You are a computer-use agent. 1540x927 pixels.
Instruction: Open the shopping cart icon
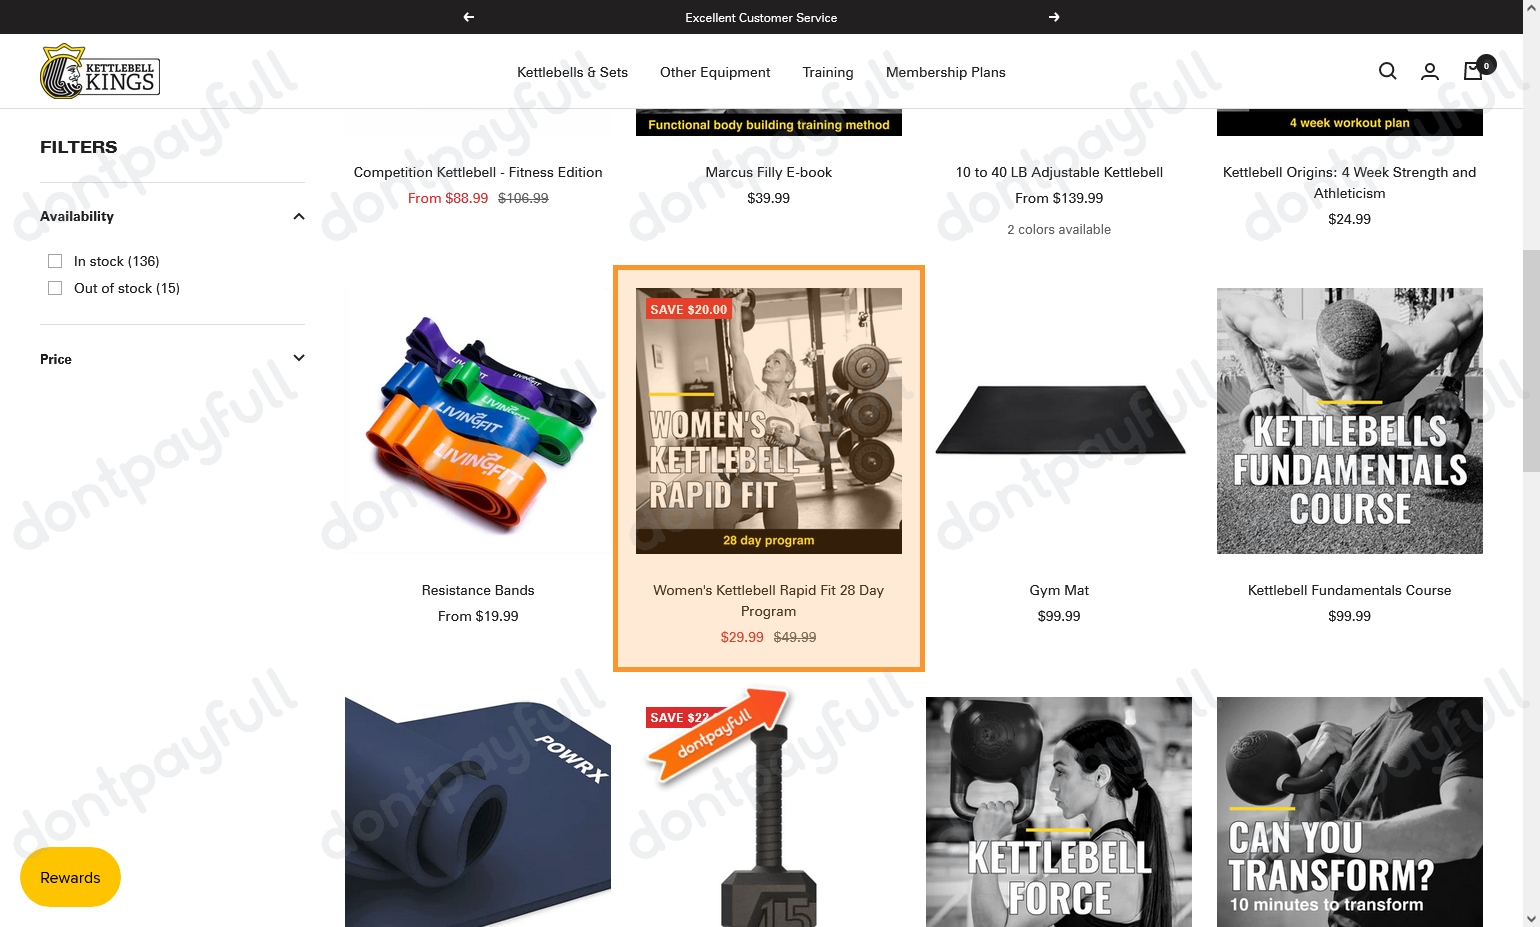click(1474, 71)
